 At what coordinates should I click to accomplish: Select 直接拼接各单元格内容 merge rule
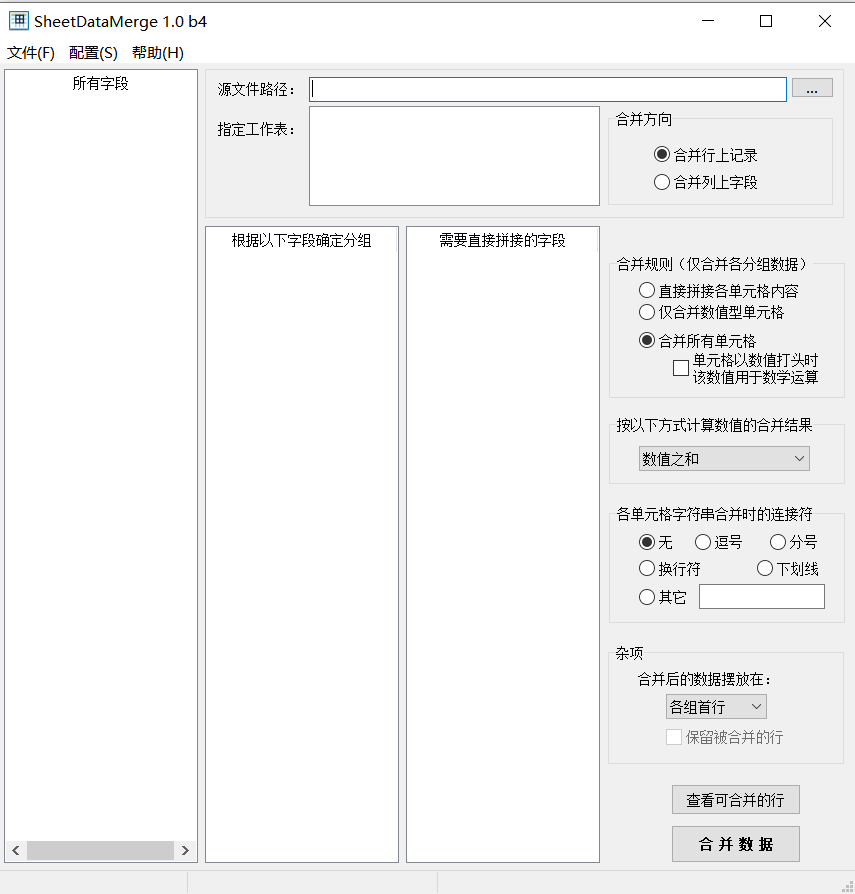tap(647, 290)
